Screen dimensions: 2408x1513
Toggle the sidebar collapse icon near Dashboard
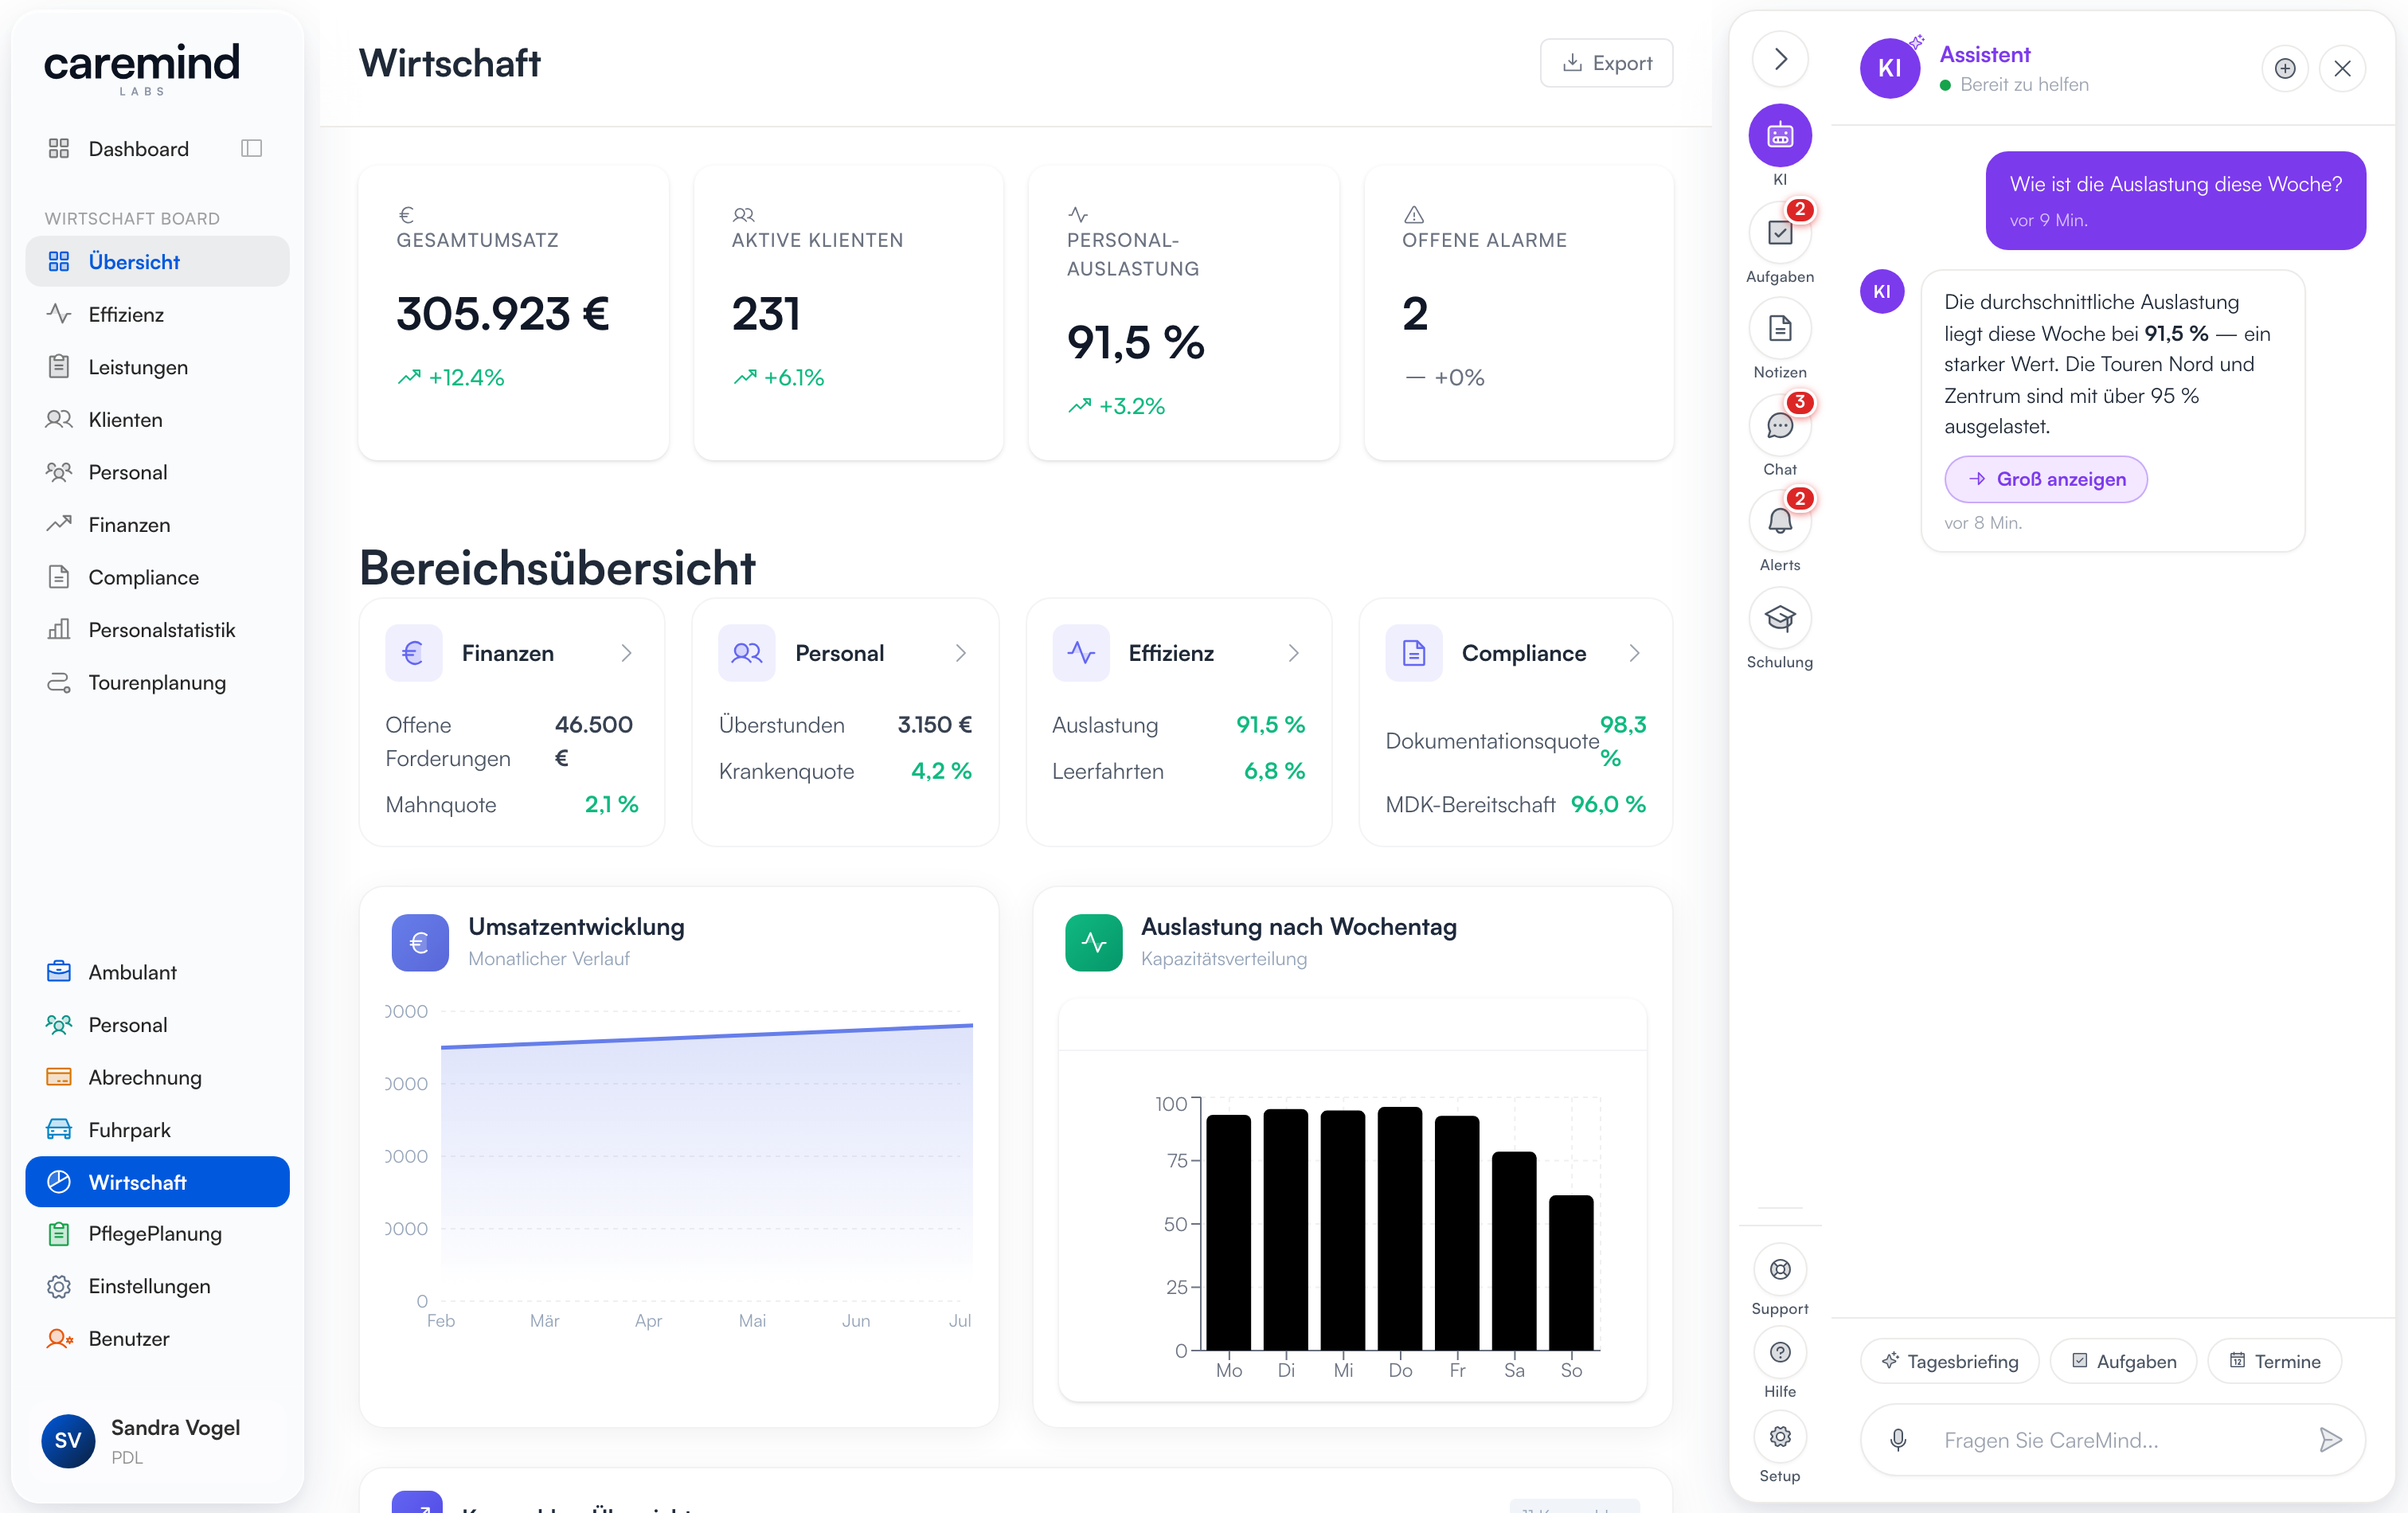point(251,148)
